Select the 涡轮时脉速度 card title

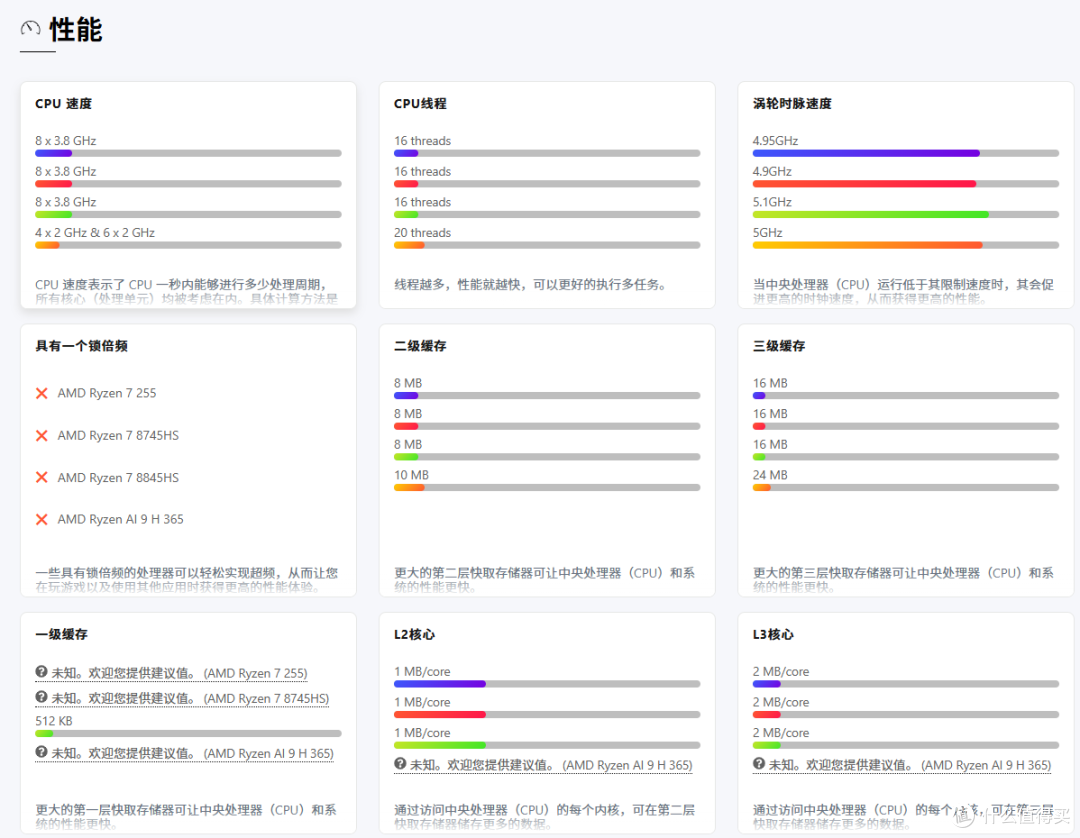792,104
